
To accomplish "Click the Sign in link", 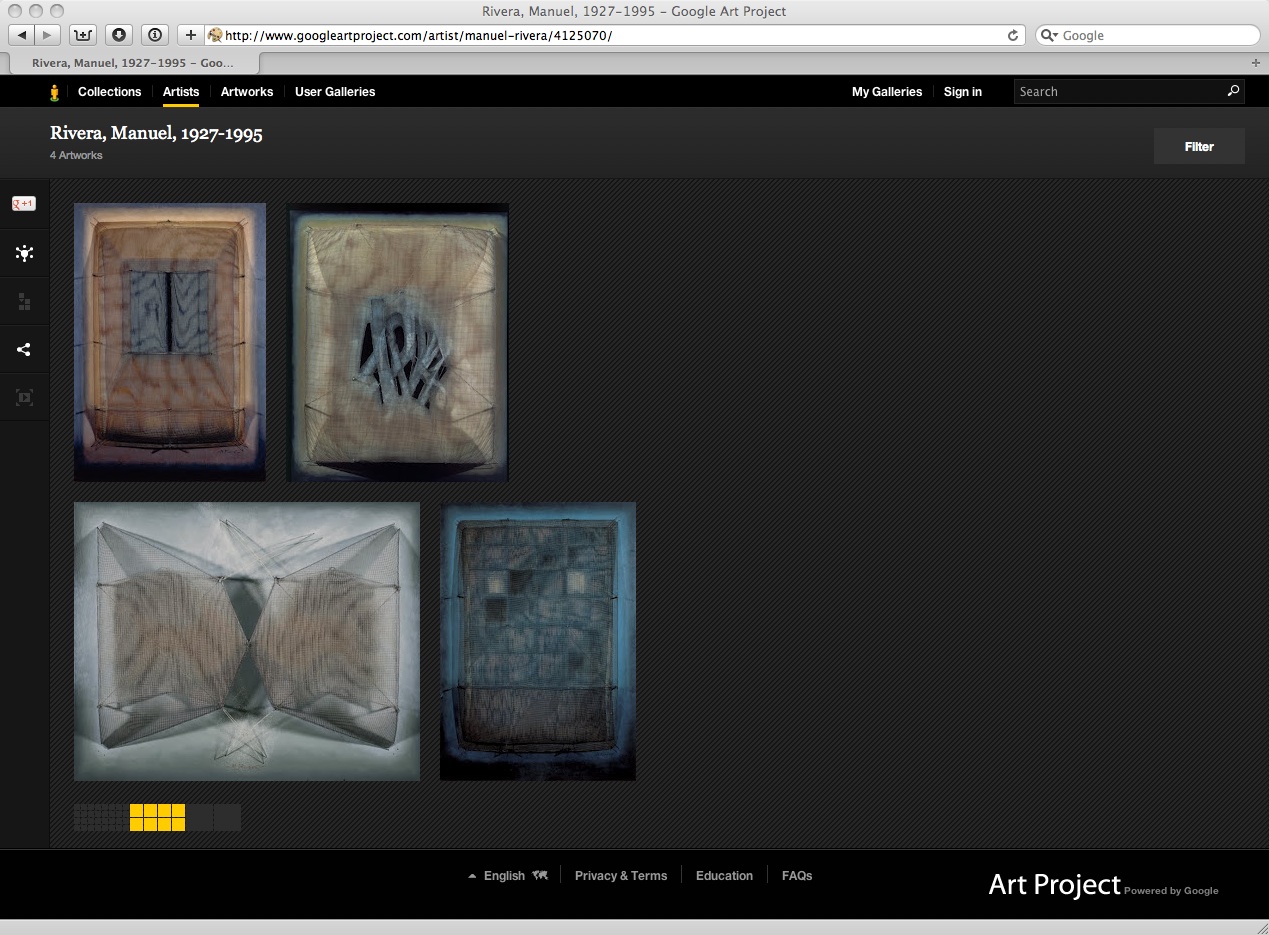I will [963, 91].
